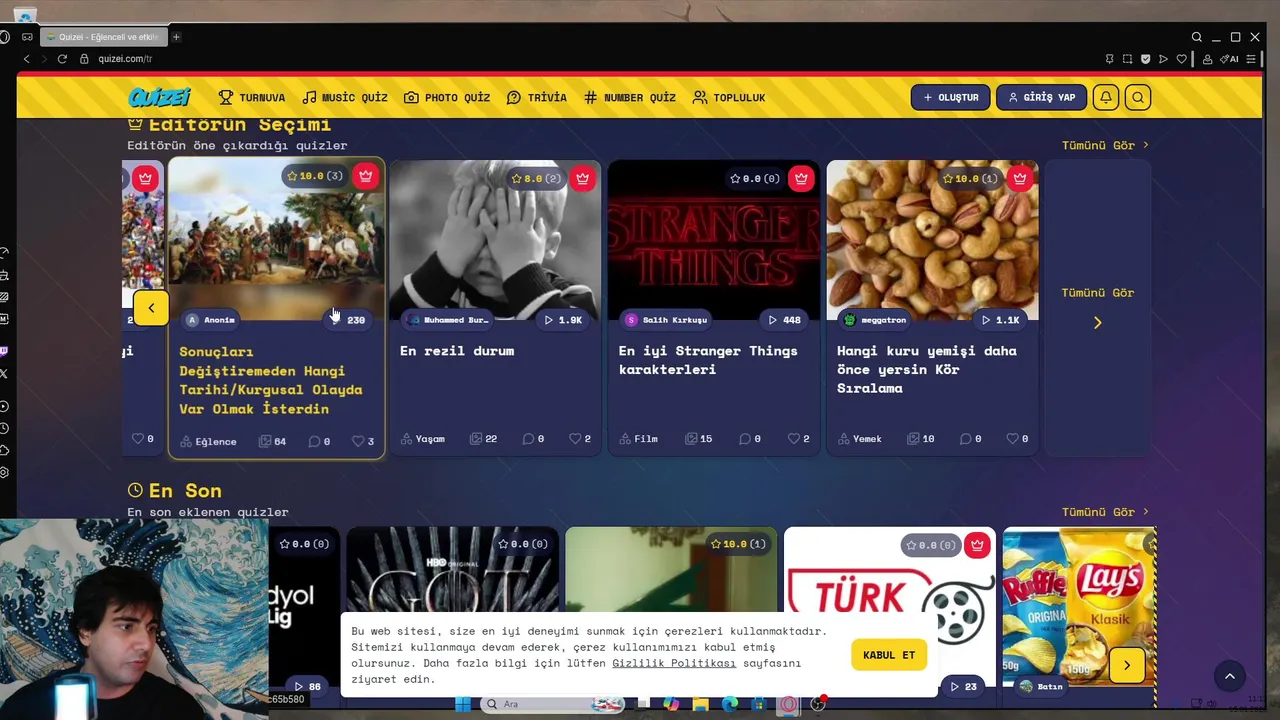Open author chip Anonim

click(x=211, y=320)
